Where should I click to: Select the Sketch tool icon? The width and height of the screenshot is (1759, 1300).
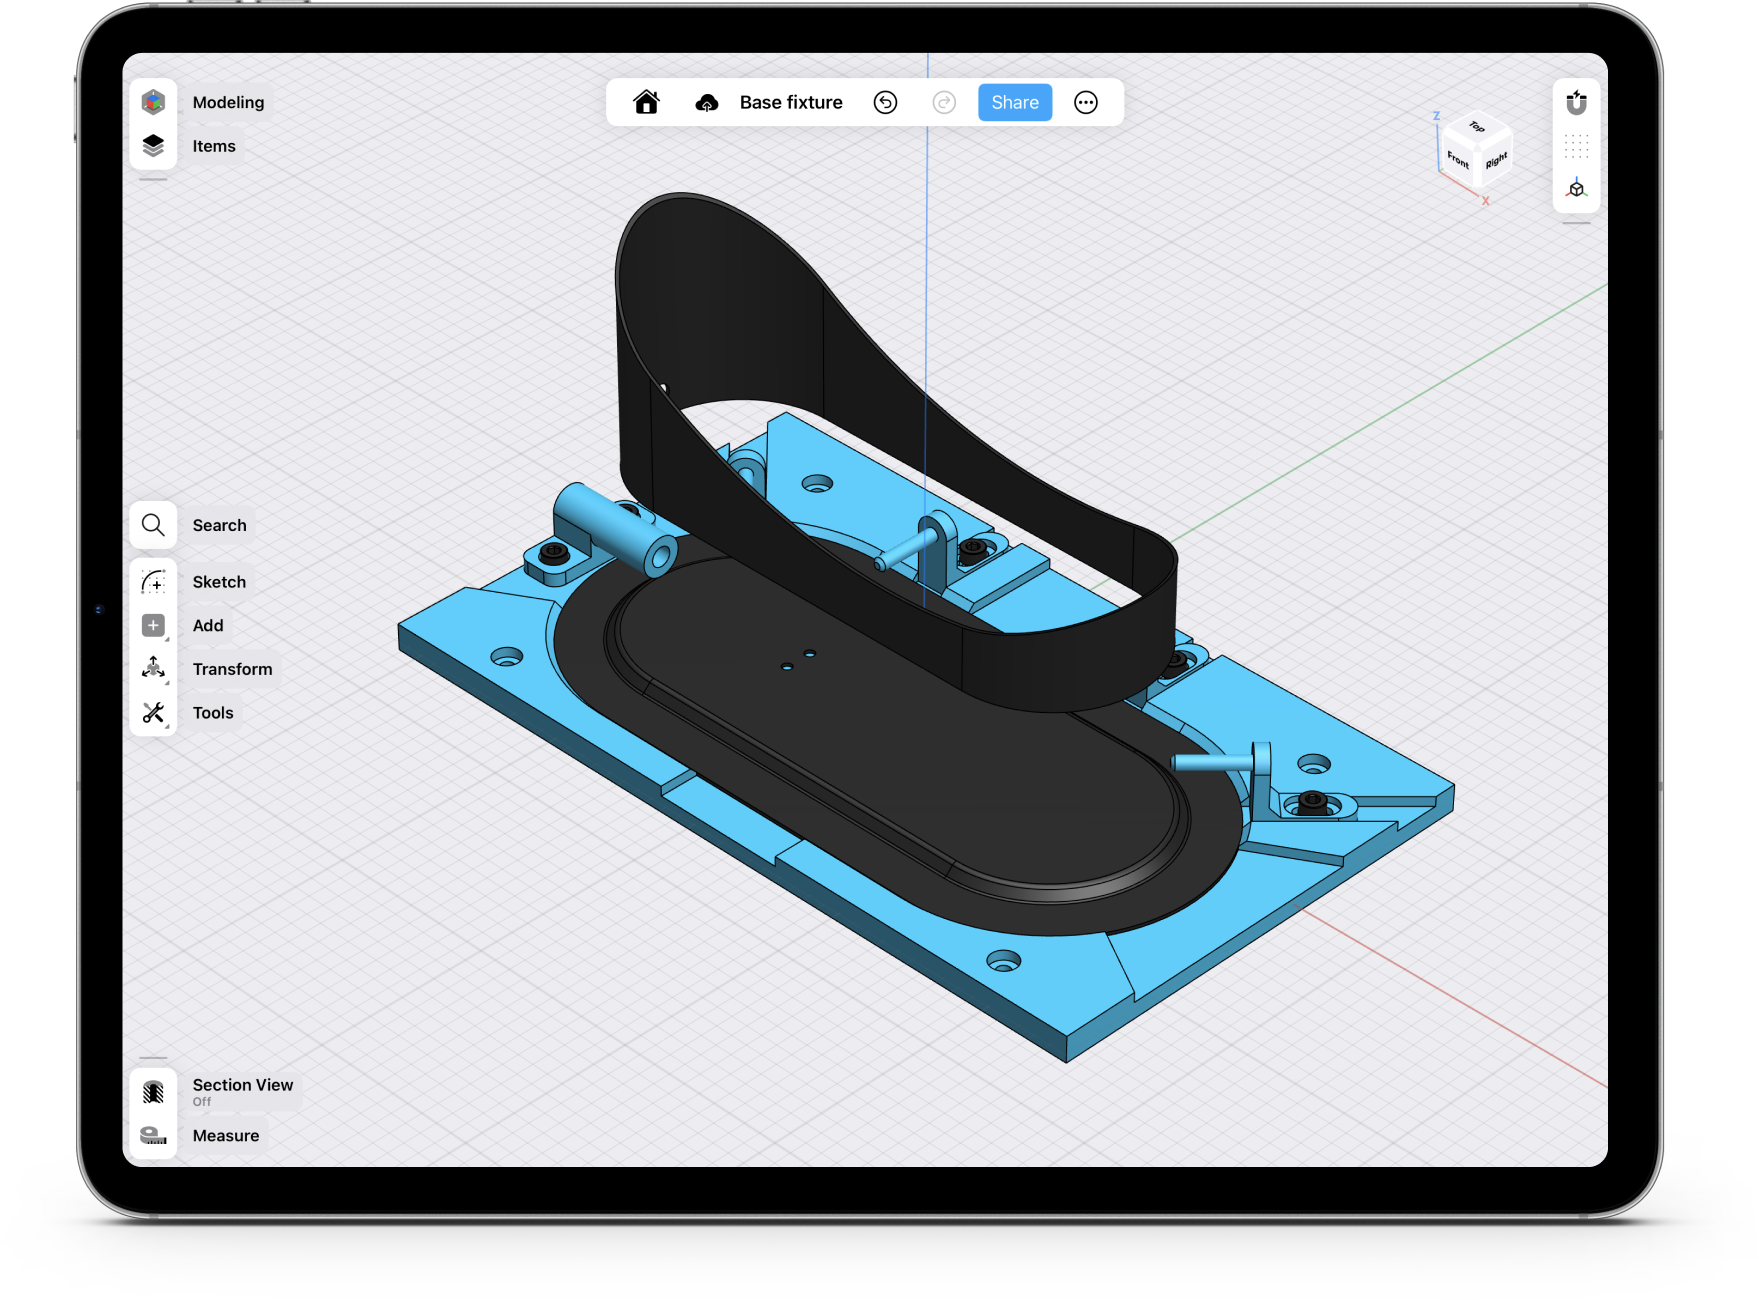point(153,582)
